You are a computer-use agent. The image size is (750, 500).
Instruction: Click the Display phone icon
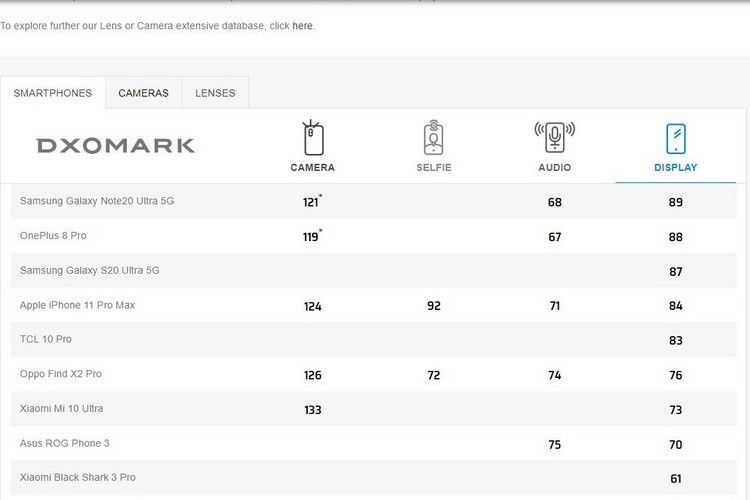point(676,139)
